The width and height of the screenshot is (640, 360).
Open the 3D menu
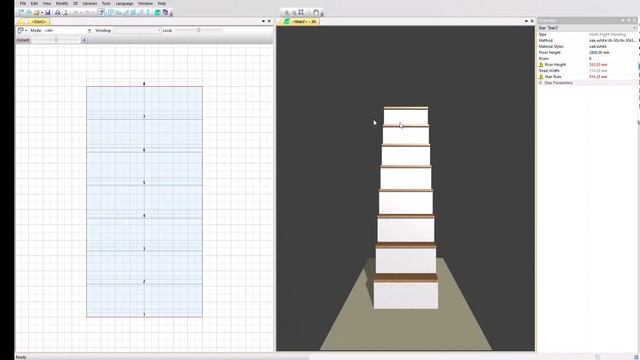pyautogui.click(x=76, y=3)
